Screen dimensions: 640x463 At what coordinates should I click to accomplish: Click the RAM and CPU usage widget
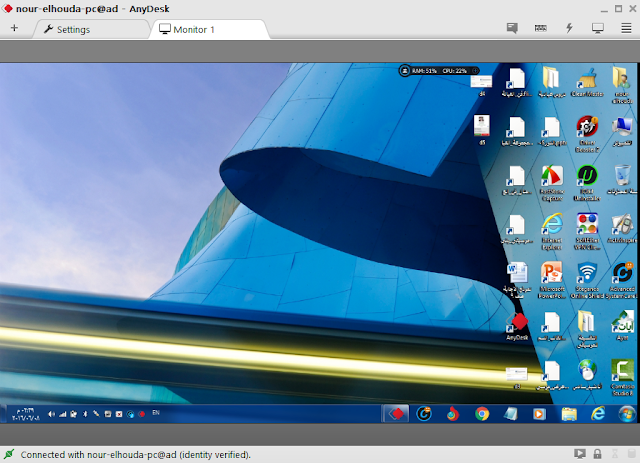[x=439, y=71]
